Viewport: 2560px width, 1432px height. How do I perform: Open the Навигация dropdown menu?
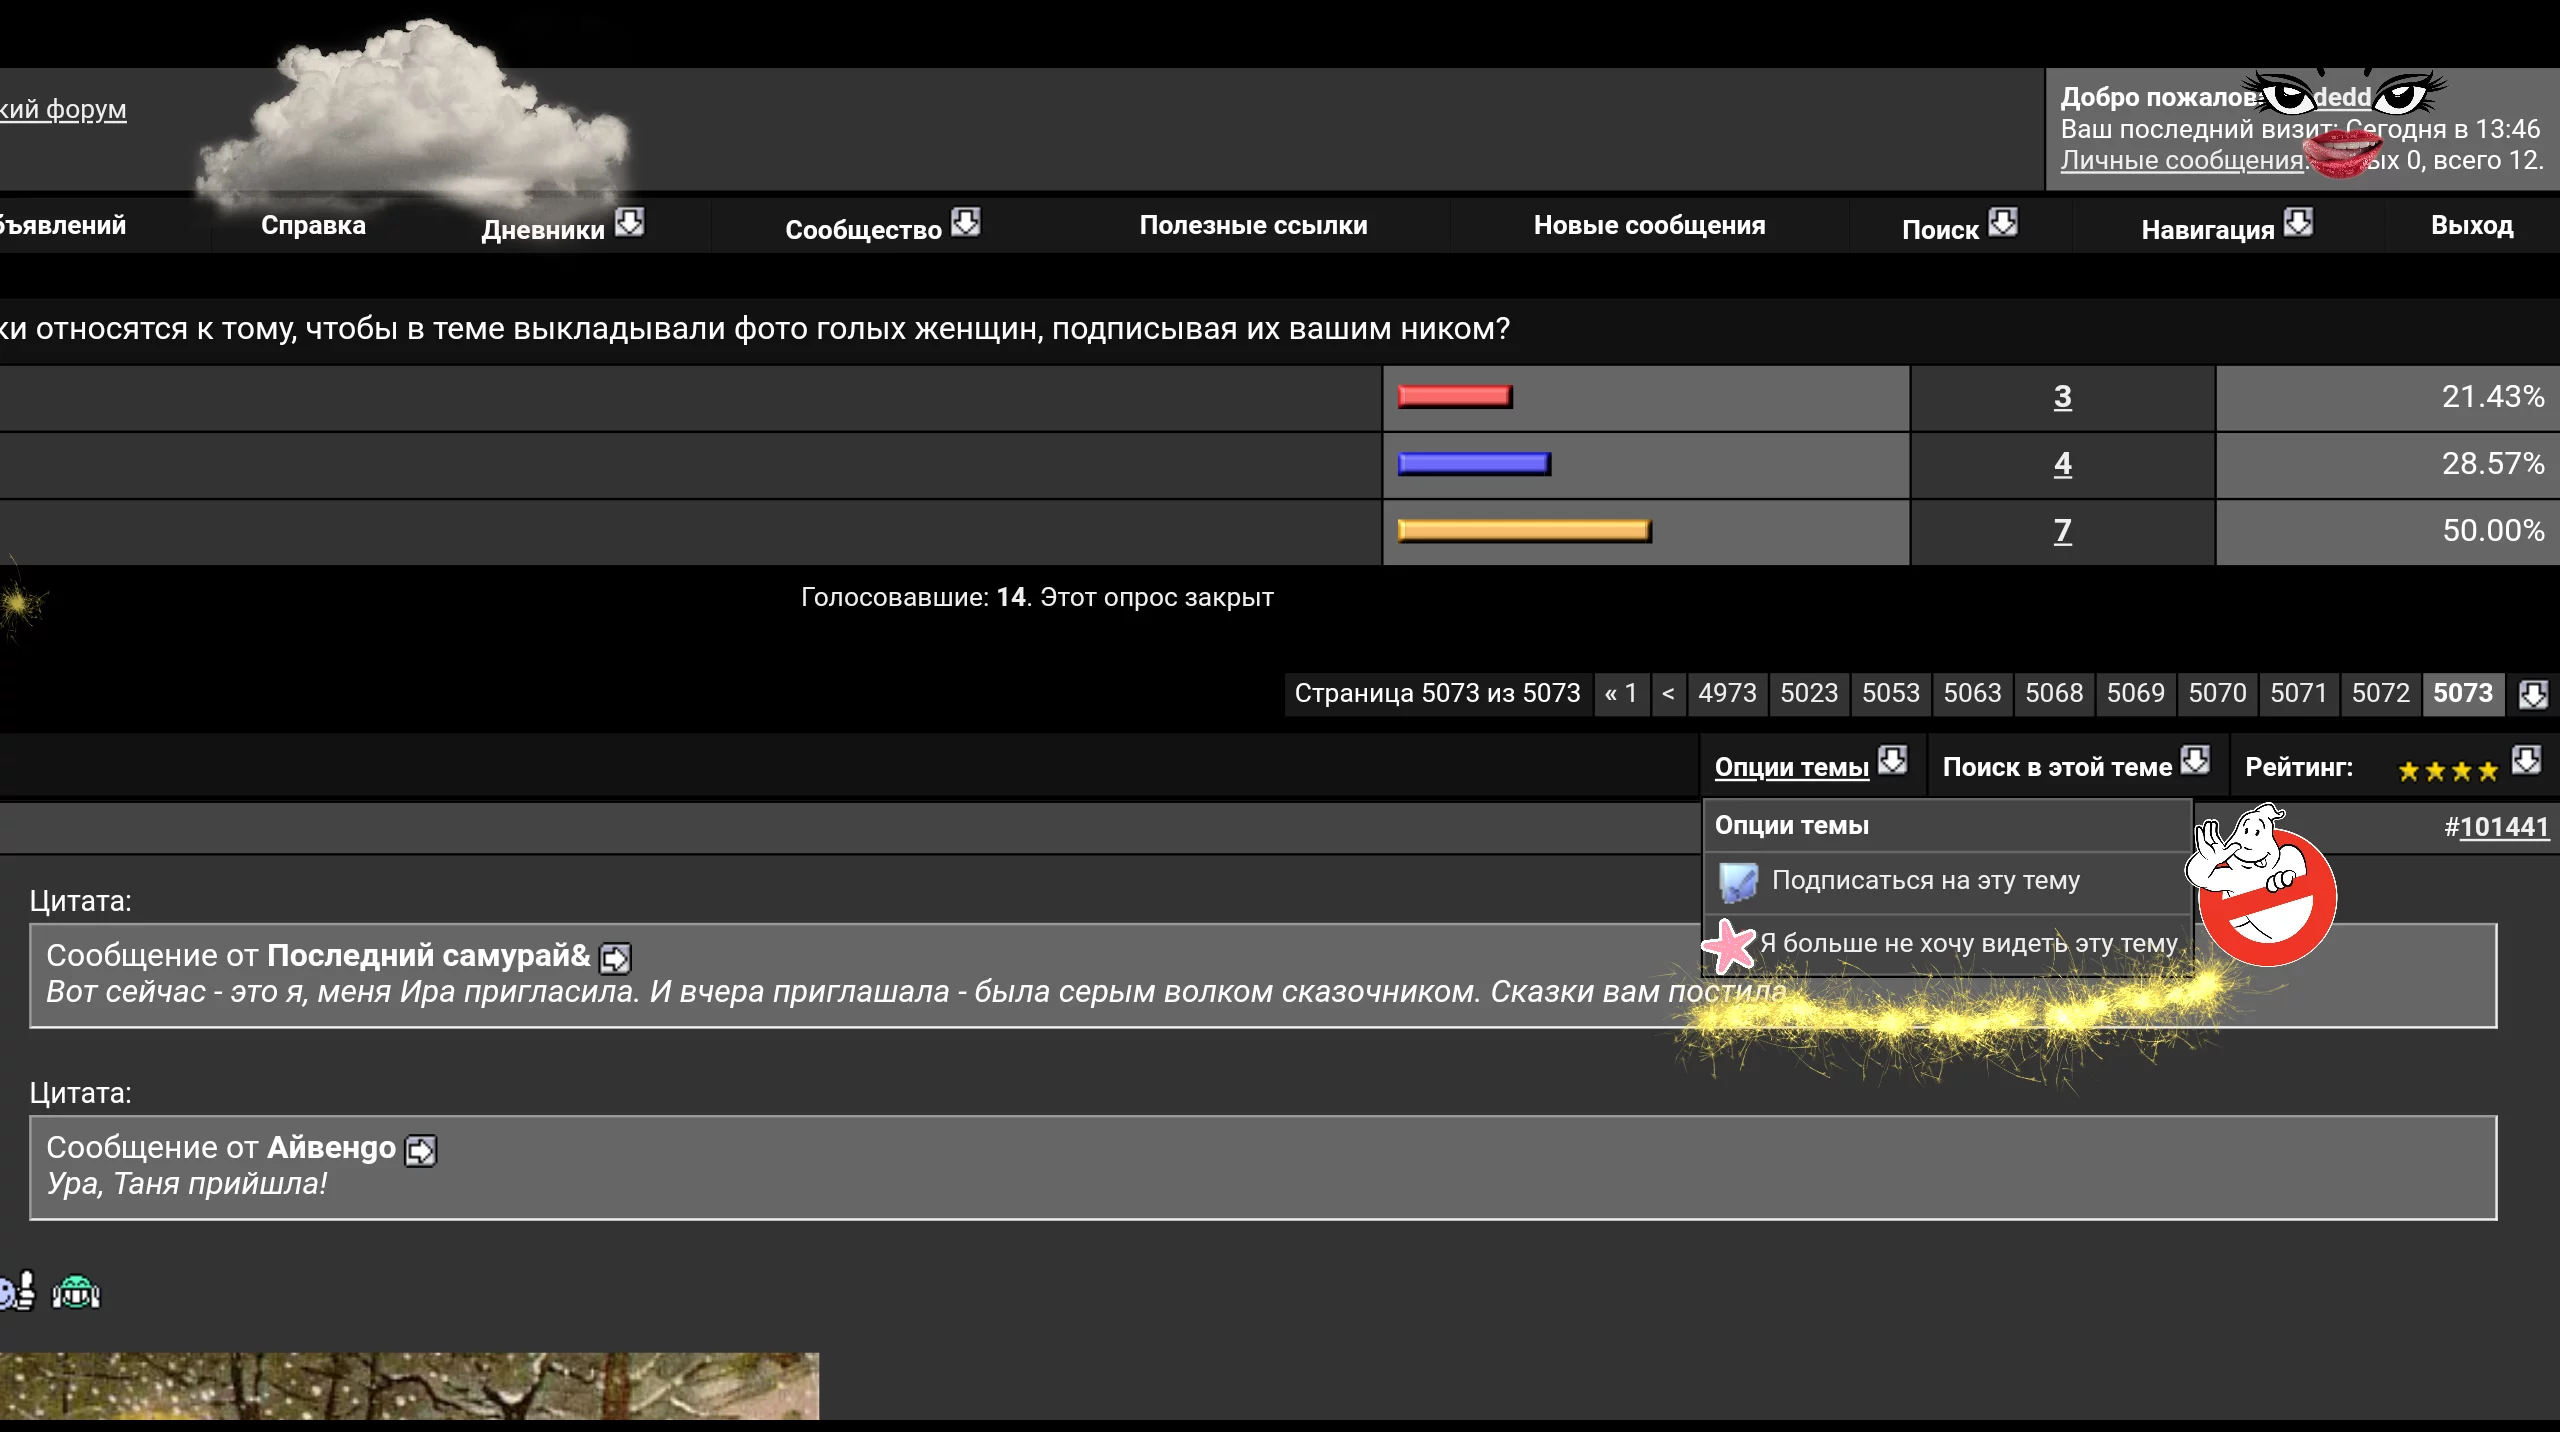click(x=2298, y=222)
